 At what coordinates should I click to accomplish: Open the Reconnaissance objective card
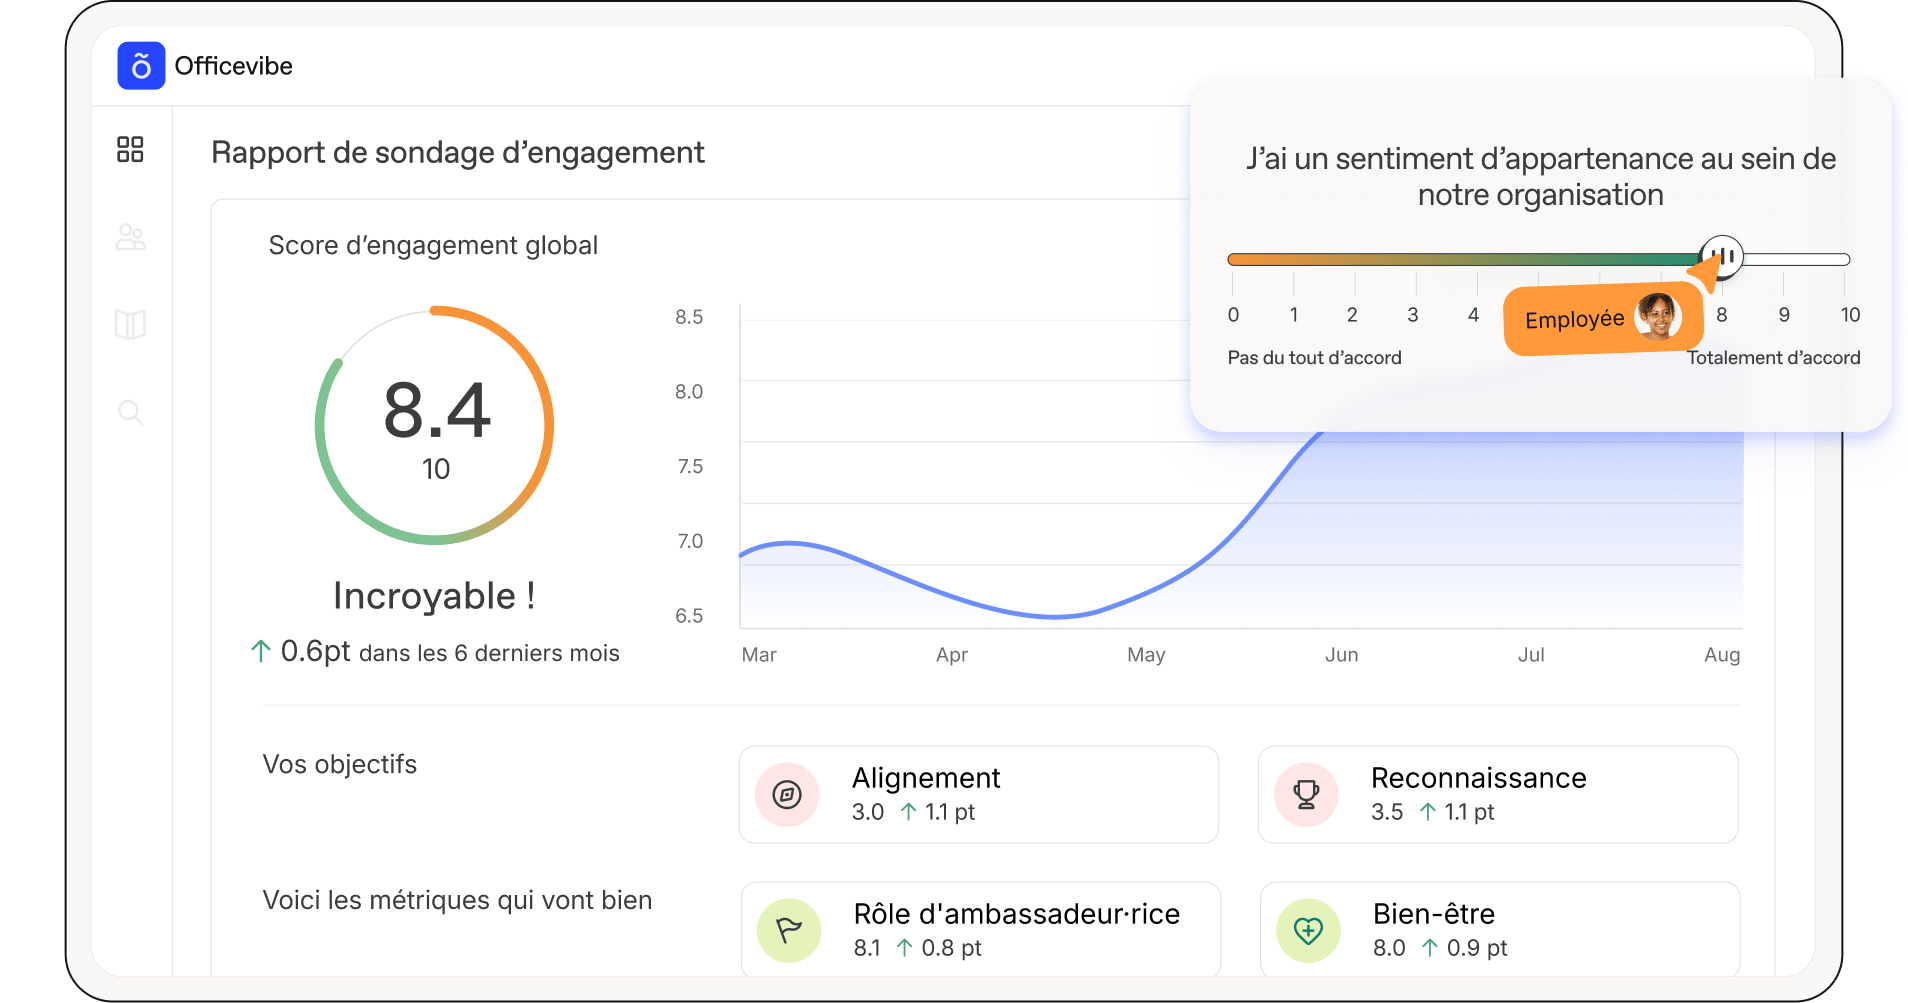click(x=1497, y=795)
